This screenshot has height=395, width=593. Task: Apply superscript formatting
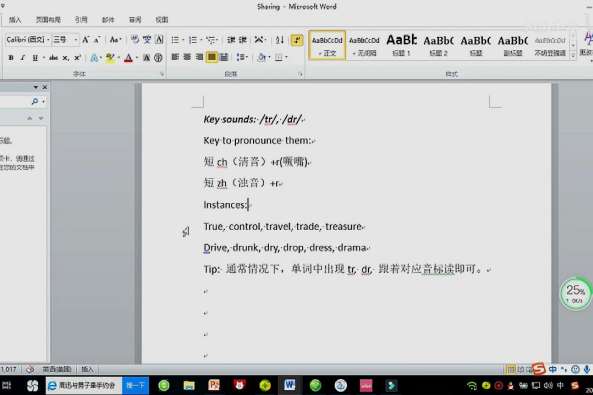78,58
